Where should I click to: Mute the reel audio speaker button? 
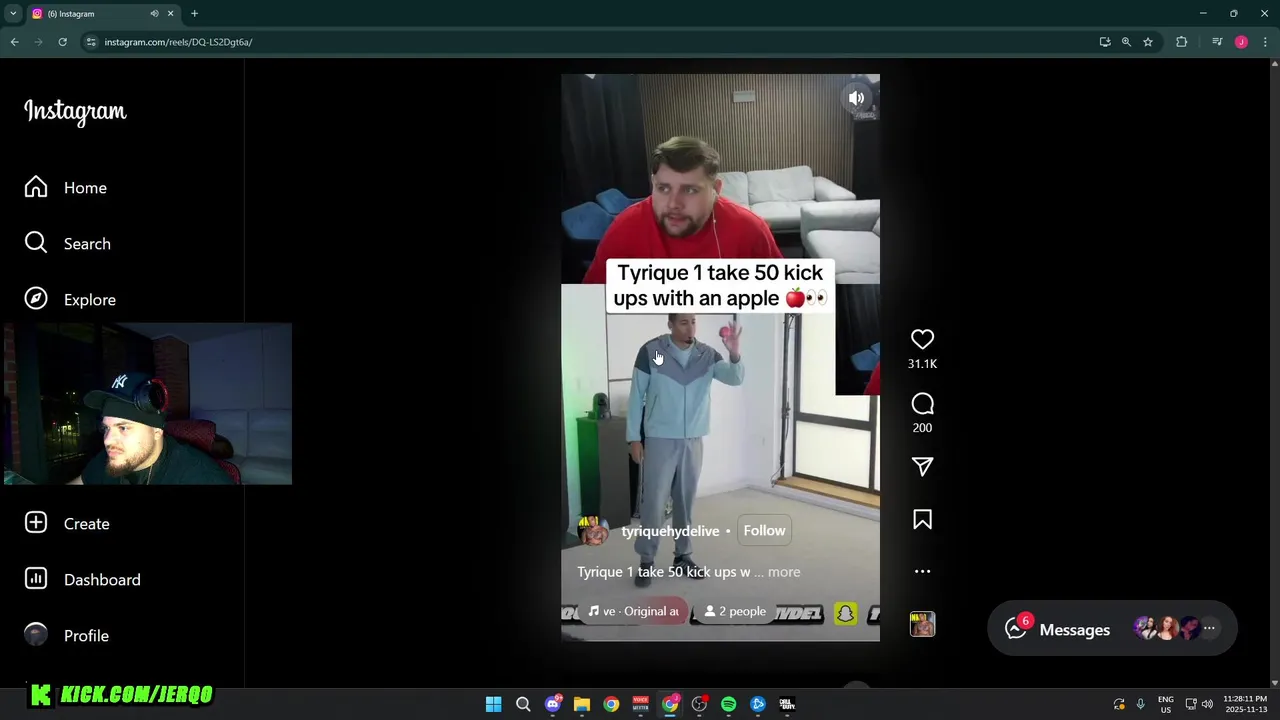tap(856, 98)
